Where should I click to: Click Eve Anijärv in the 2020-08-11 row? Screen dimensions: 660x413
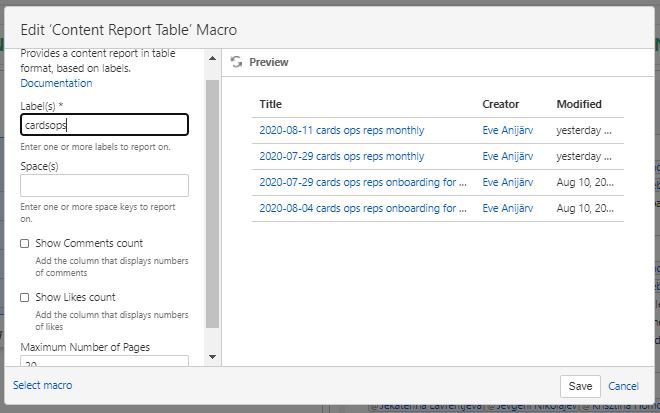[508, 131]
